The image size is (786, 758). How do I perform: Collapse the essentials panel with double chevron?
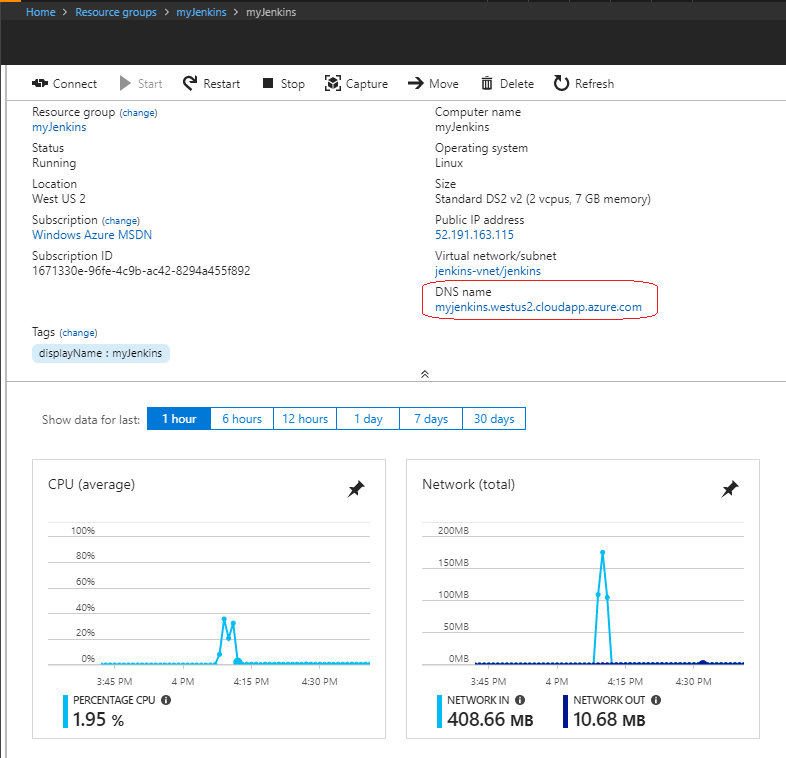point(425,374)
